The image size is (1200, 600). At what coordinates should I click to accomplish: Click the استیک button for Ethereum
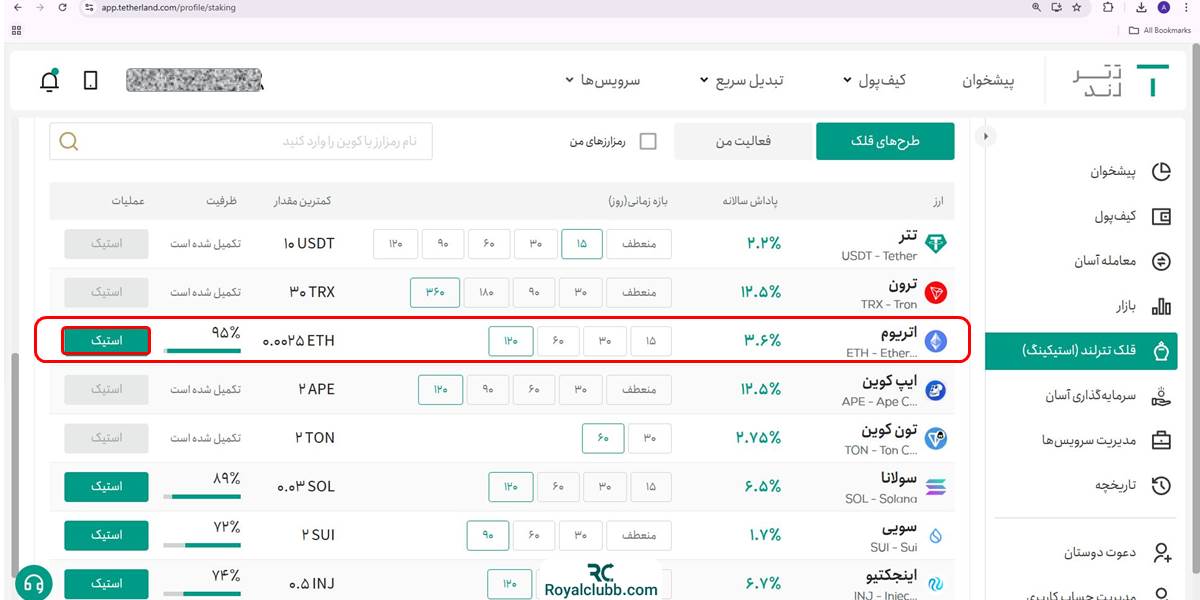point(106,341)
